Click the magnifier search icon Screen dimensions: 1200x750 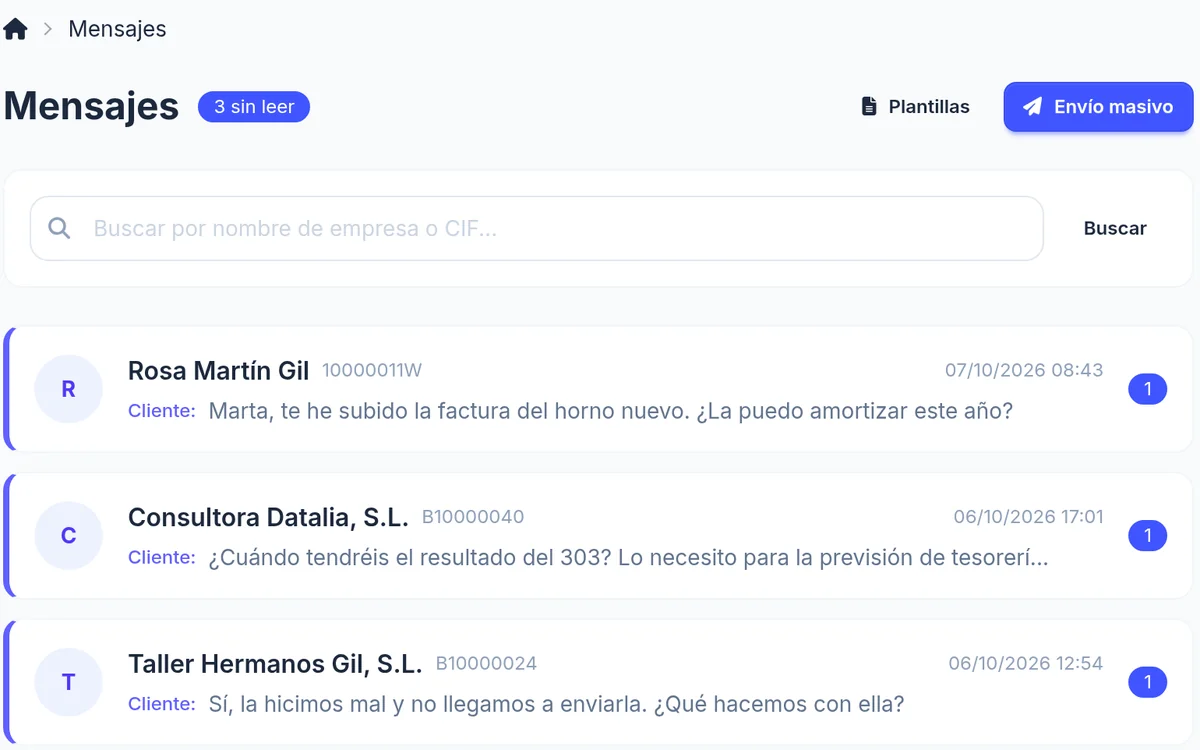[59, 228]
